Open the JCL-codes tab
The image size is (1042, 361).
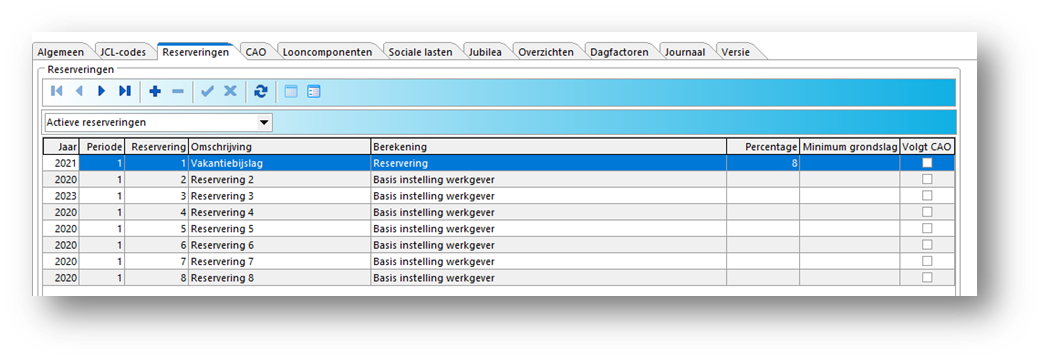click(122, 52)
